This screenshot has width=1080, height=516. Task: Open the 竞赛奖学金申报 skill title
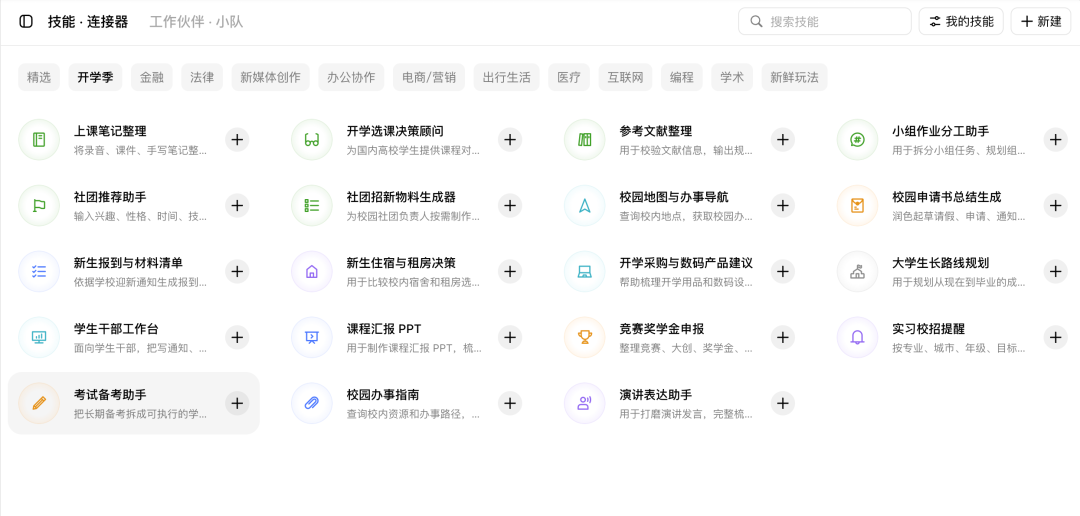(x=662, y=329)
